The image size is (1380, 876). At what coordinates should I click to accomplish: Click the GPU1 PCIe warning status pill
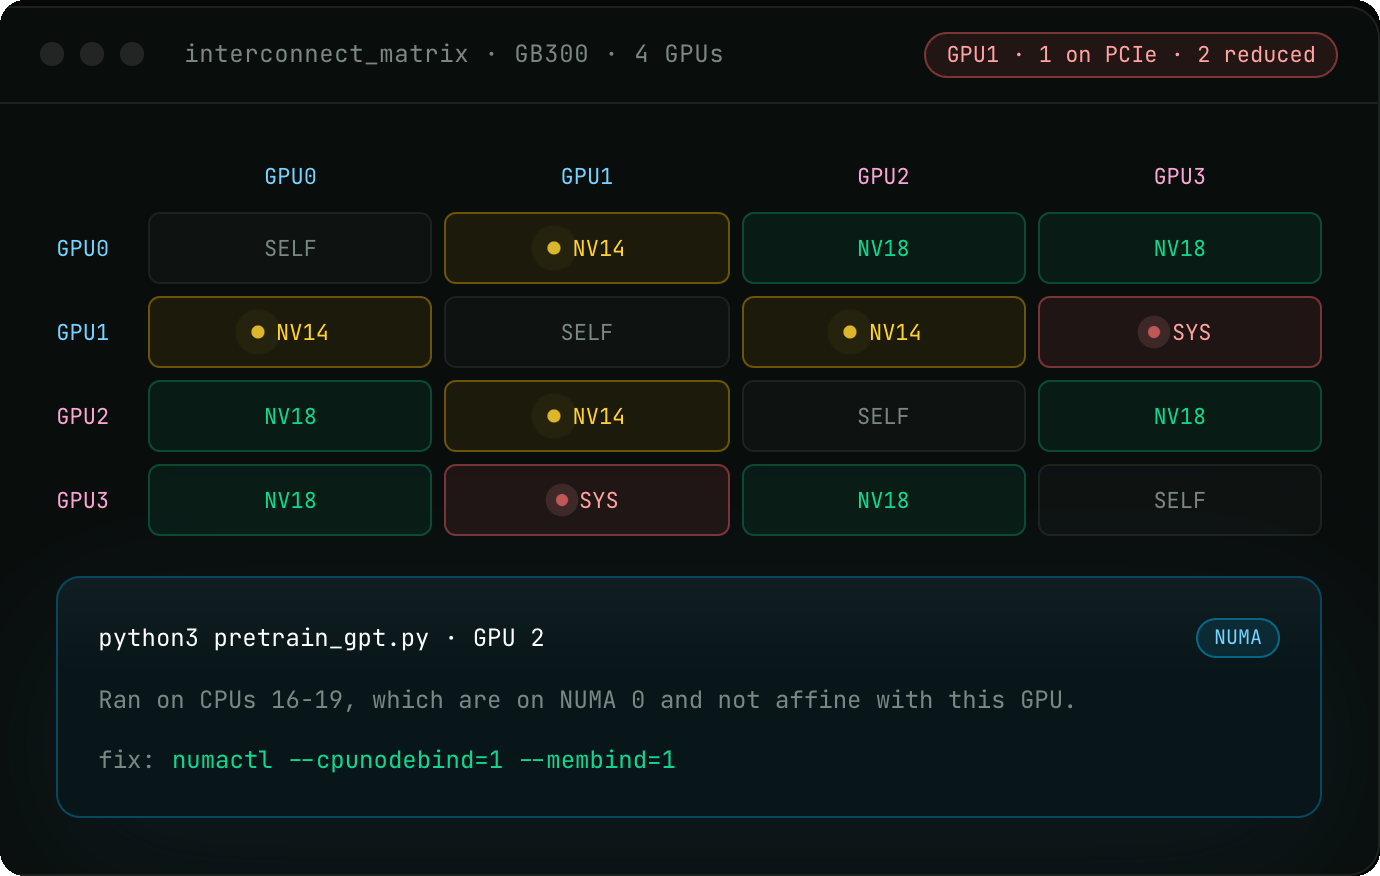(1131, 55)
